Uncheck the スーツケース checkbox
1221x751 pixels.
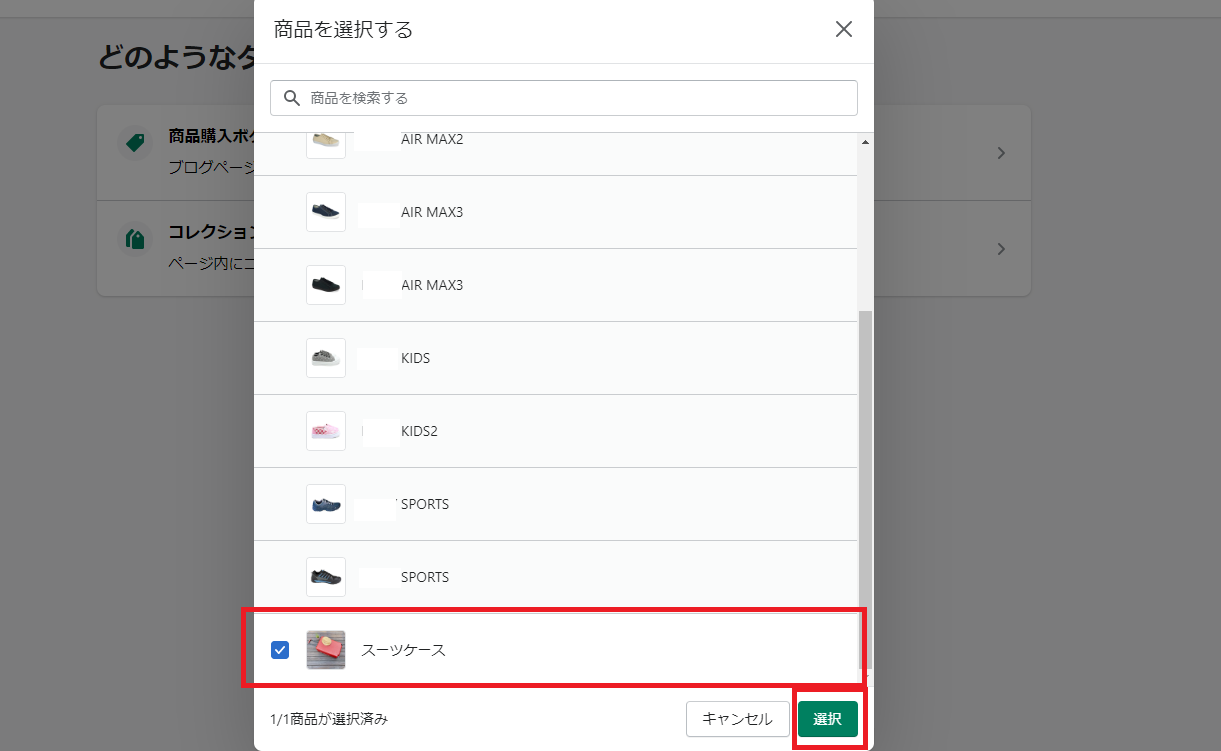[x=280, y=650]
